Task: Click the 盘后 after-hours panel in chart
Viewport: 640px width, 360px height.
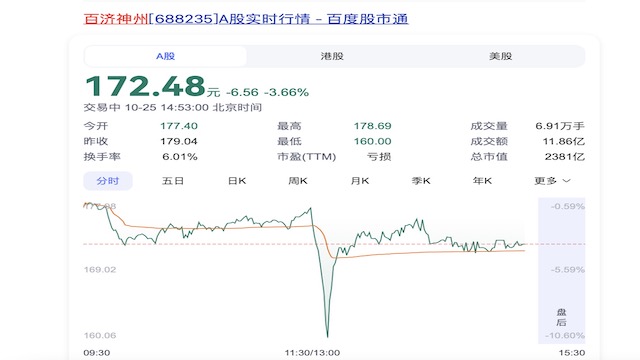Action: click(x=562, y=270)
